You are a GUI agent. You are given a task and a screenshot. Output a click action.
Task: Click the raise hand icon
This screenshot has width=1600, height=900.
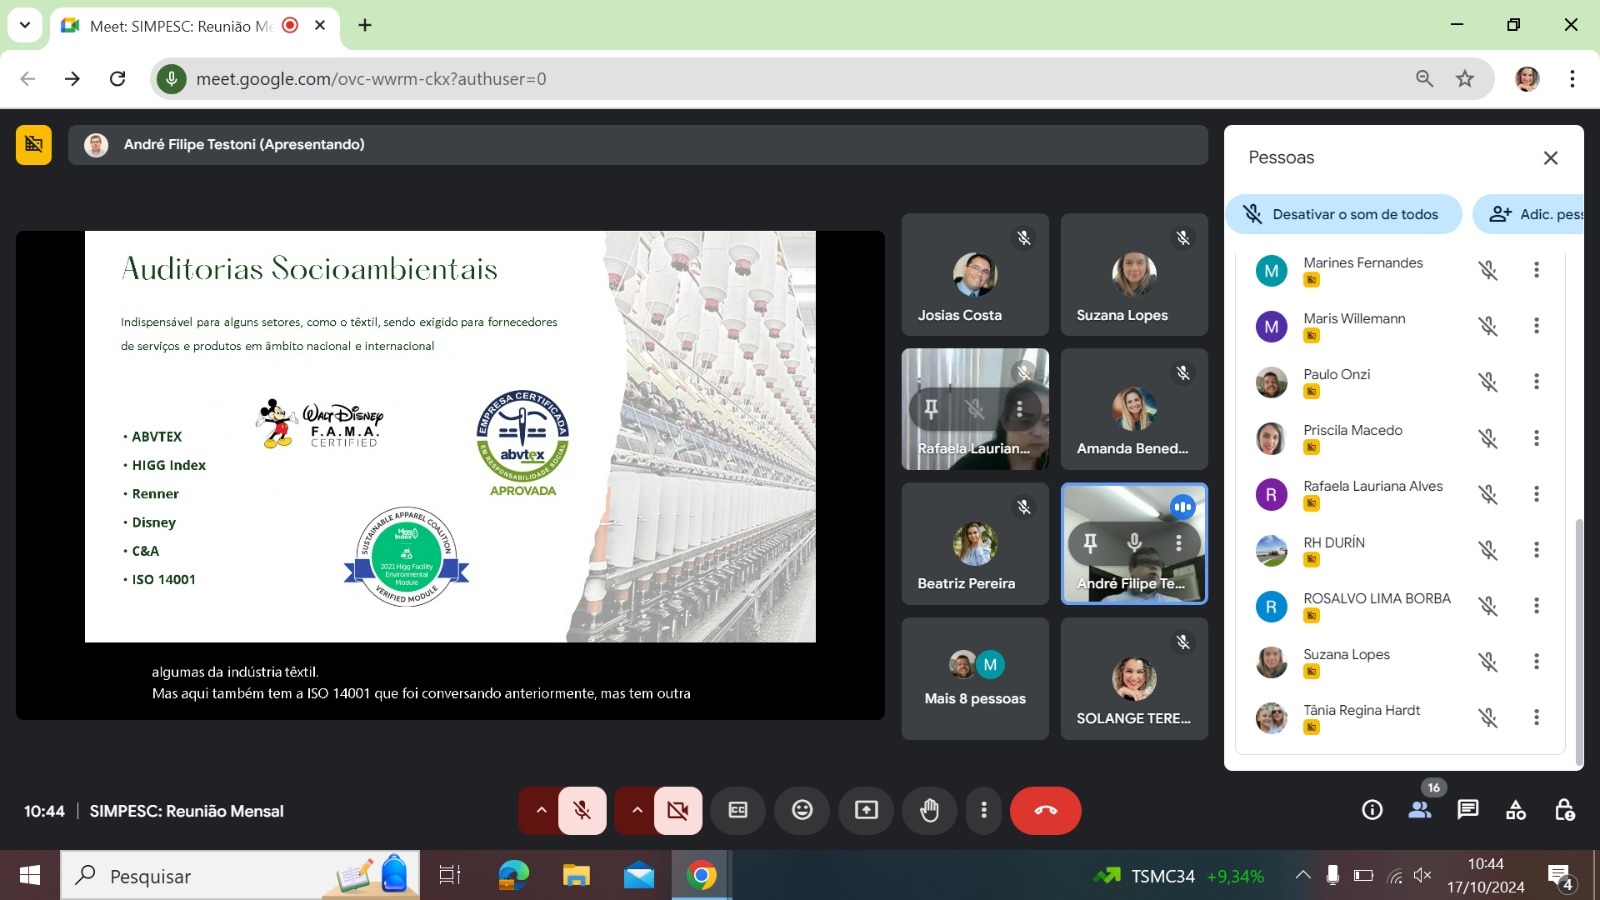click(x=929, y=810)
